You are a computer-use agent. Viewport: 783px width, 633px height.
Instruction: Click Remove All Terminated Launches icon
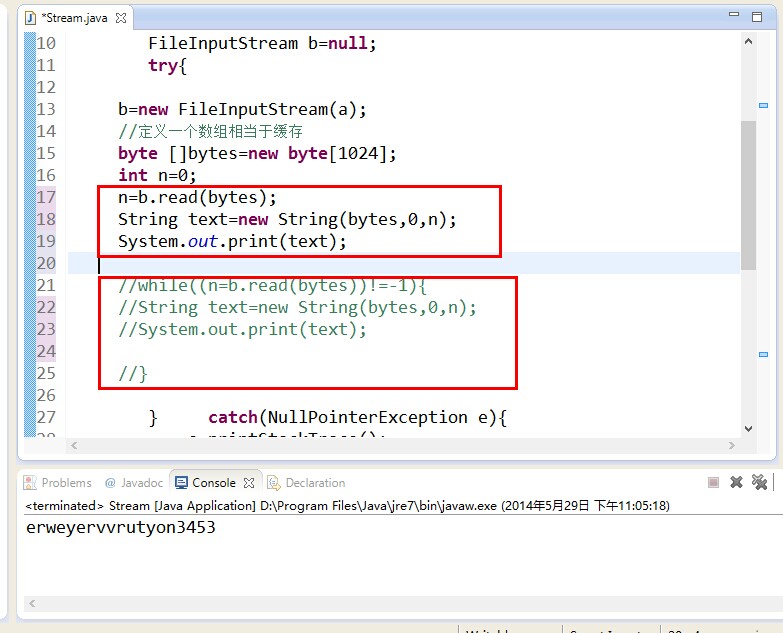point(759,482)
